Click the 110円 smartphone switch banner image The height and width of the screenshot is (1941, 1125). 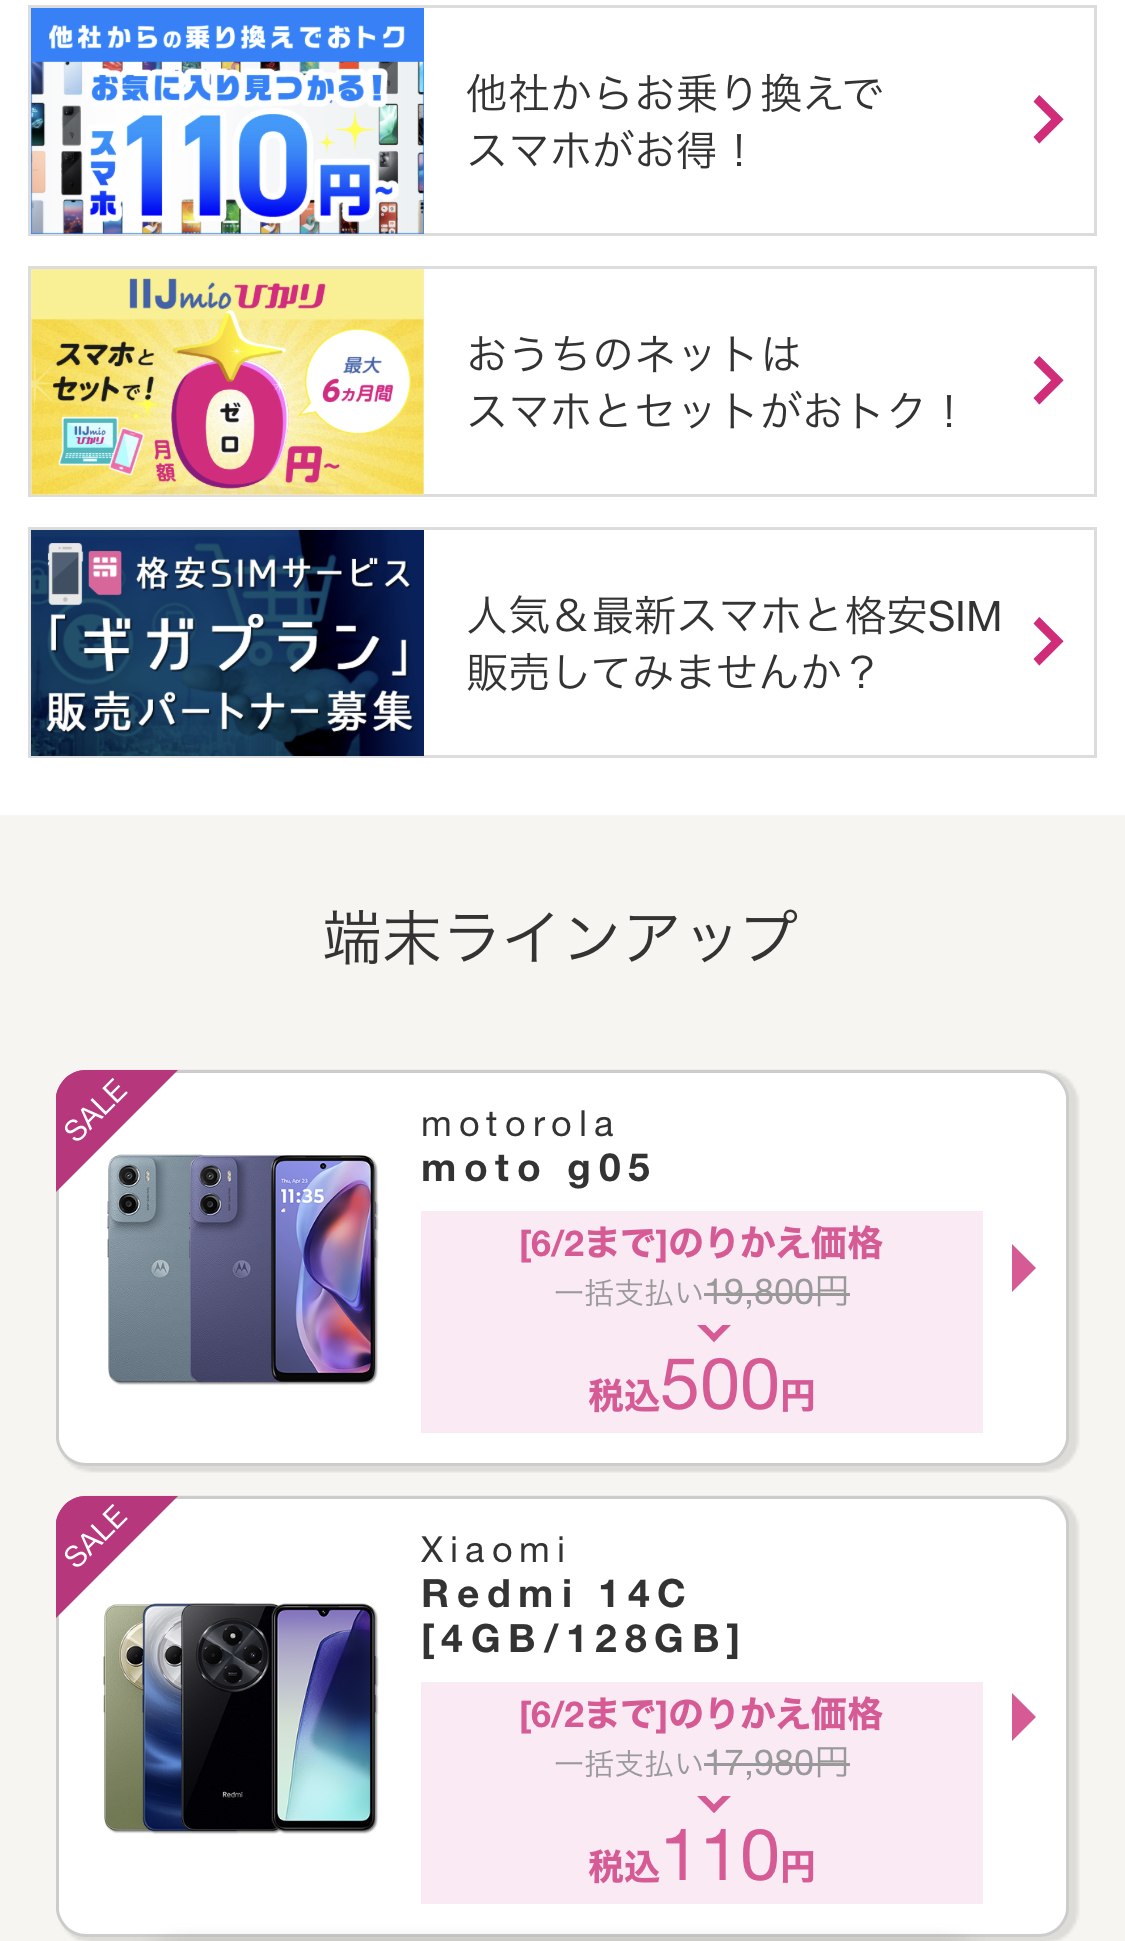[x=227, y=121]
